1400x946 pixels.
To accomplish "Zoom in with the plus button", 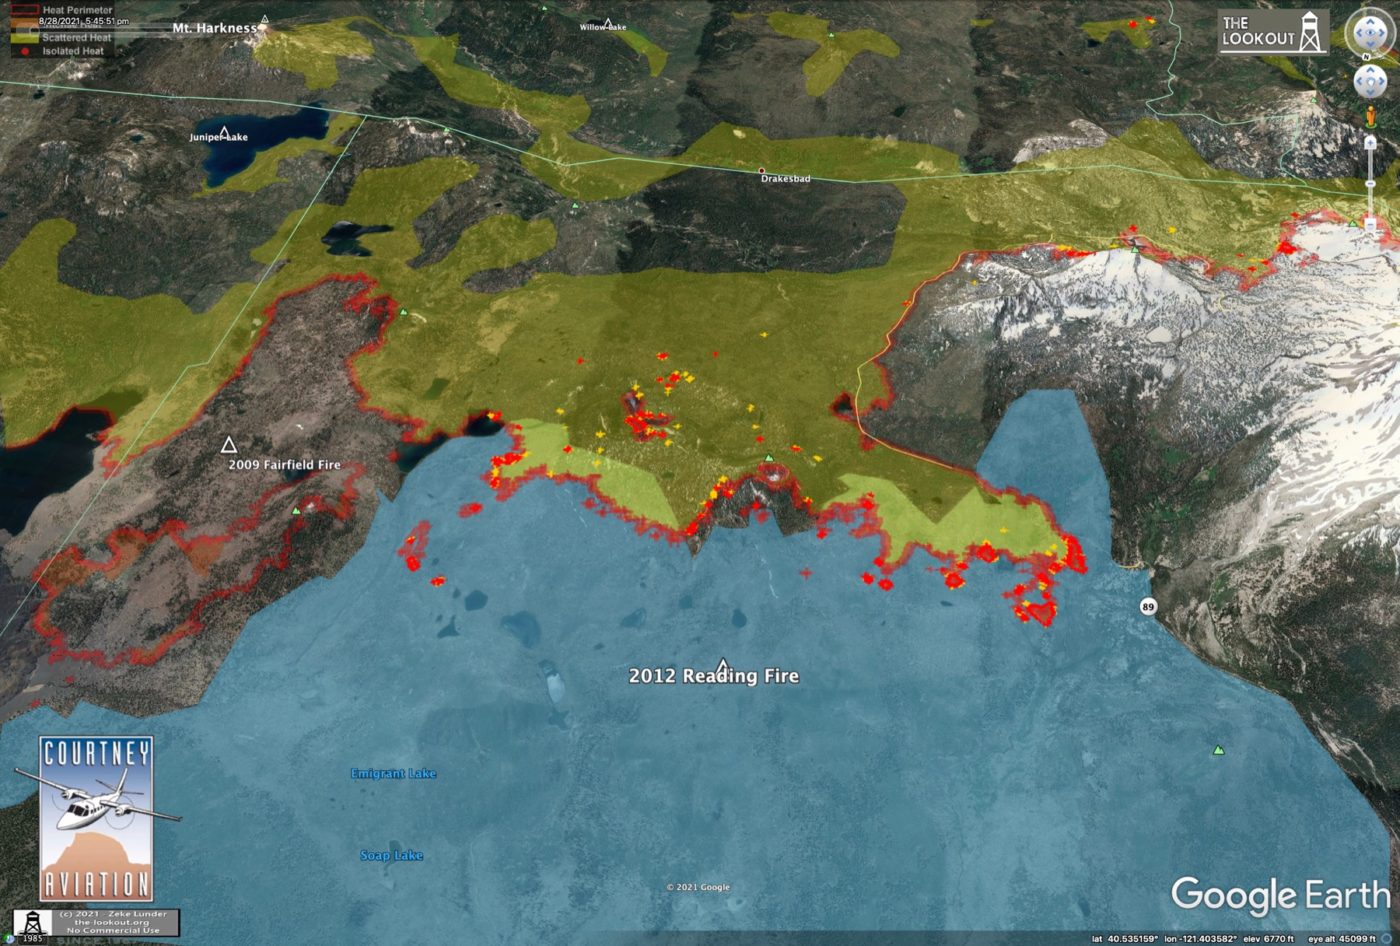I will pyautogui.click(x=1369, y=142).
